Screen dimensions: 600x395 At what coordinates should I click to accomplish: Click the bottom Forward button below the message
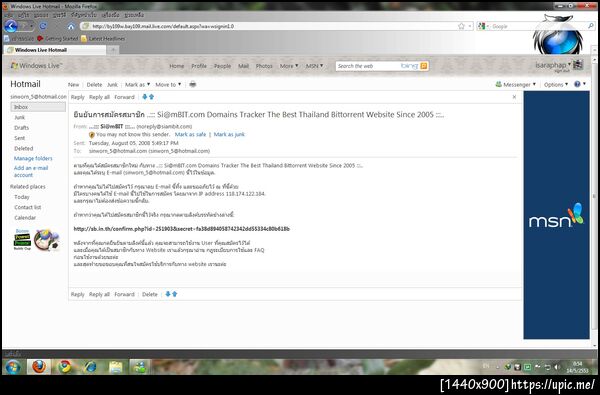click(124, 294)
